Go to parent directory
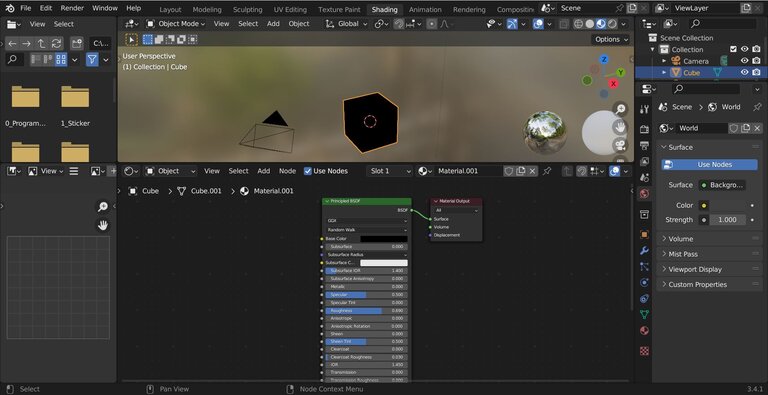 [x=41, y=44]
